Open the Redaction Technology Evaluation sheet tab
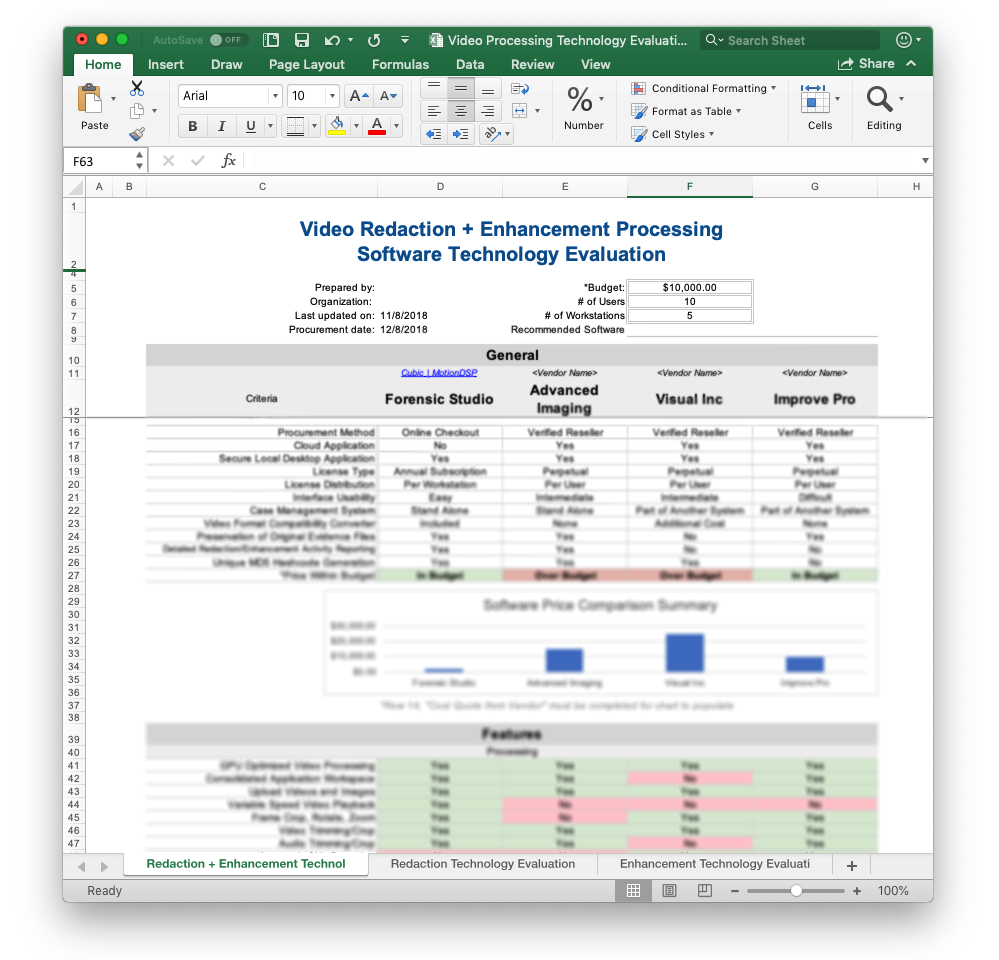Image resolution: width=999 pixels, height=960 pixels. pyautogui.click(x=483, y=864)
